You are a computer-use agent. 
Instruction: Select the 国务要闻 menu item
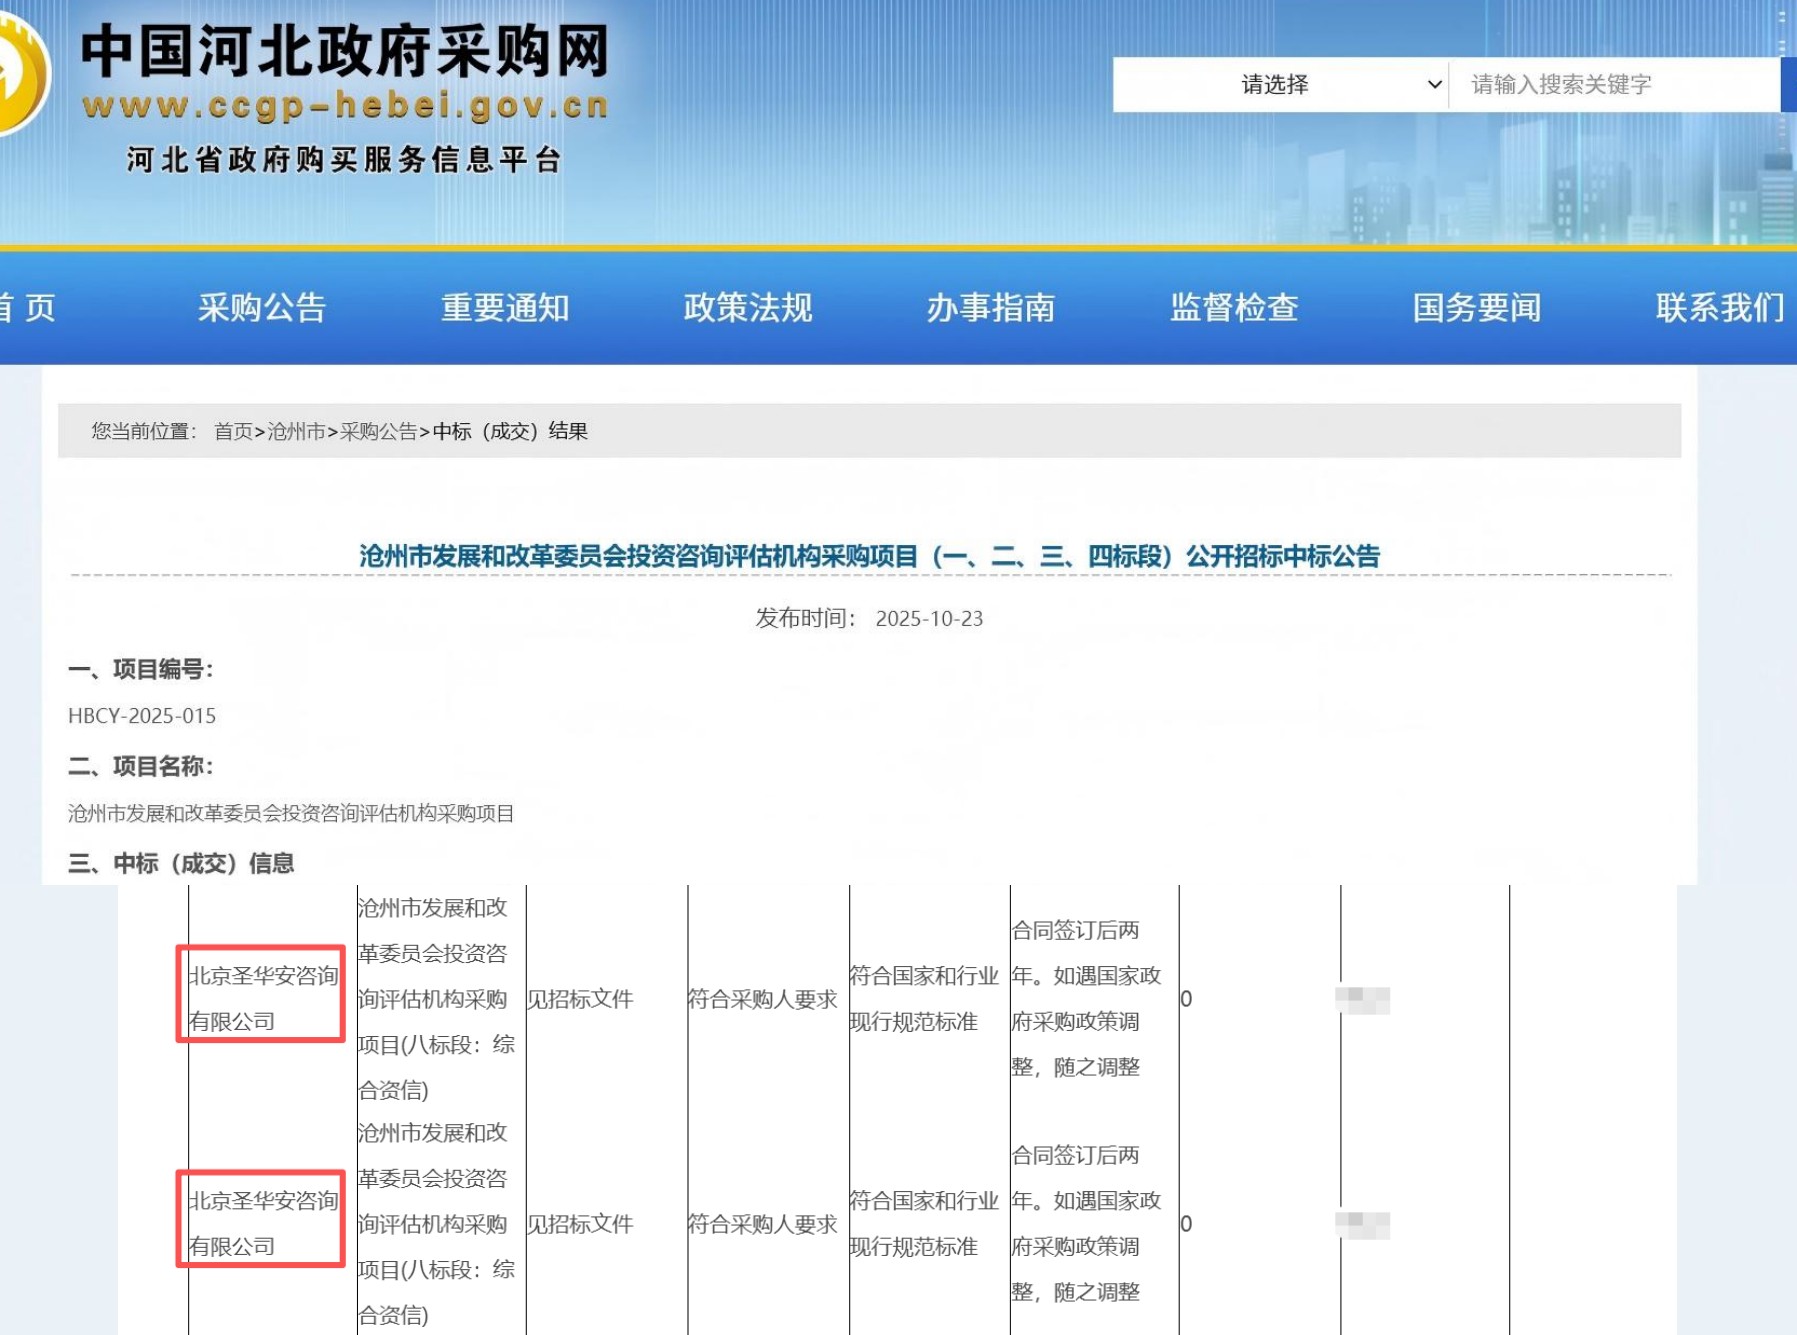tap(1477, 308)
